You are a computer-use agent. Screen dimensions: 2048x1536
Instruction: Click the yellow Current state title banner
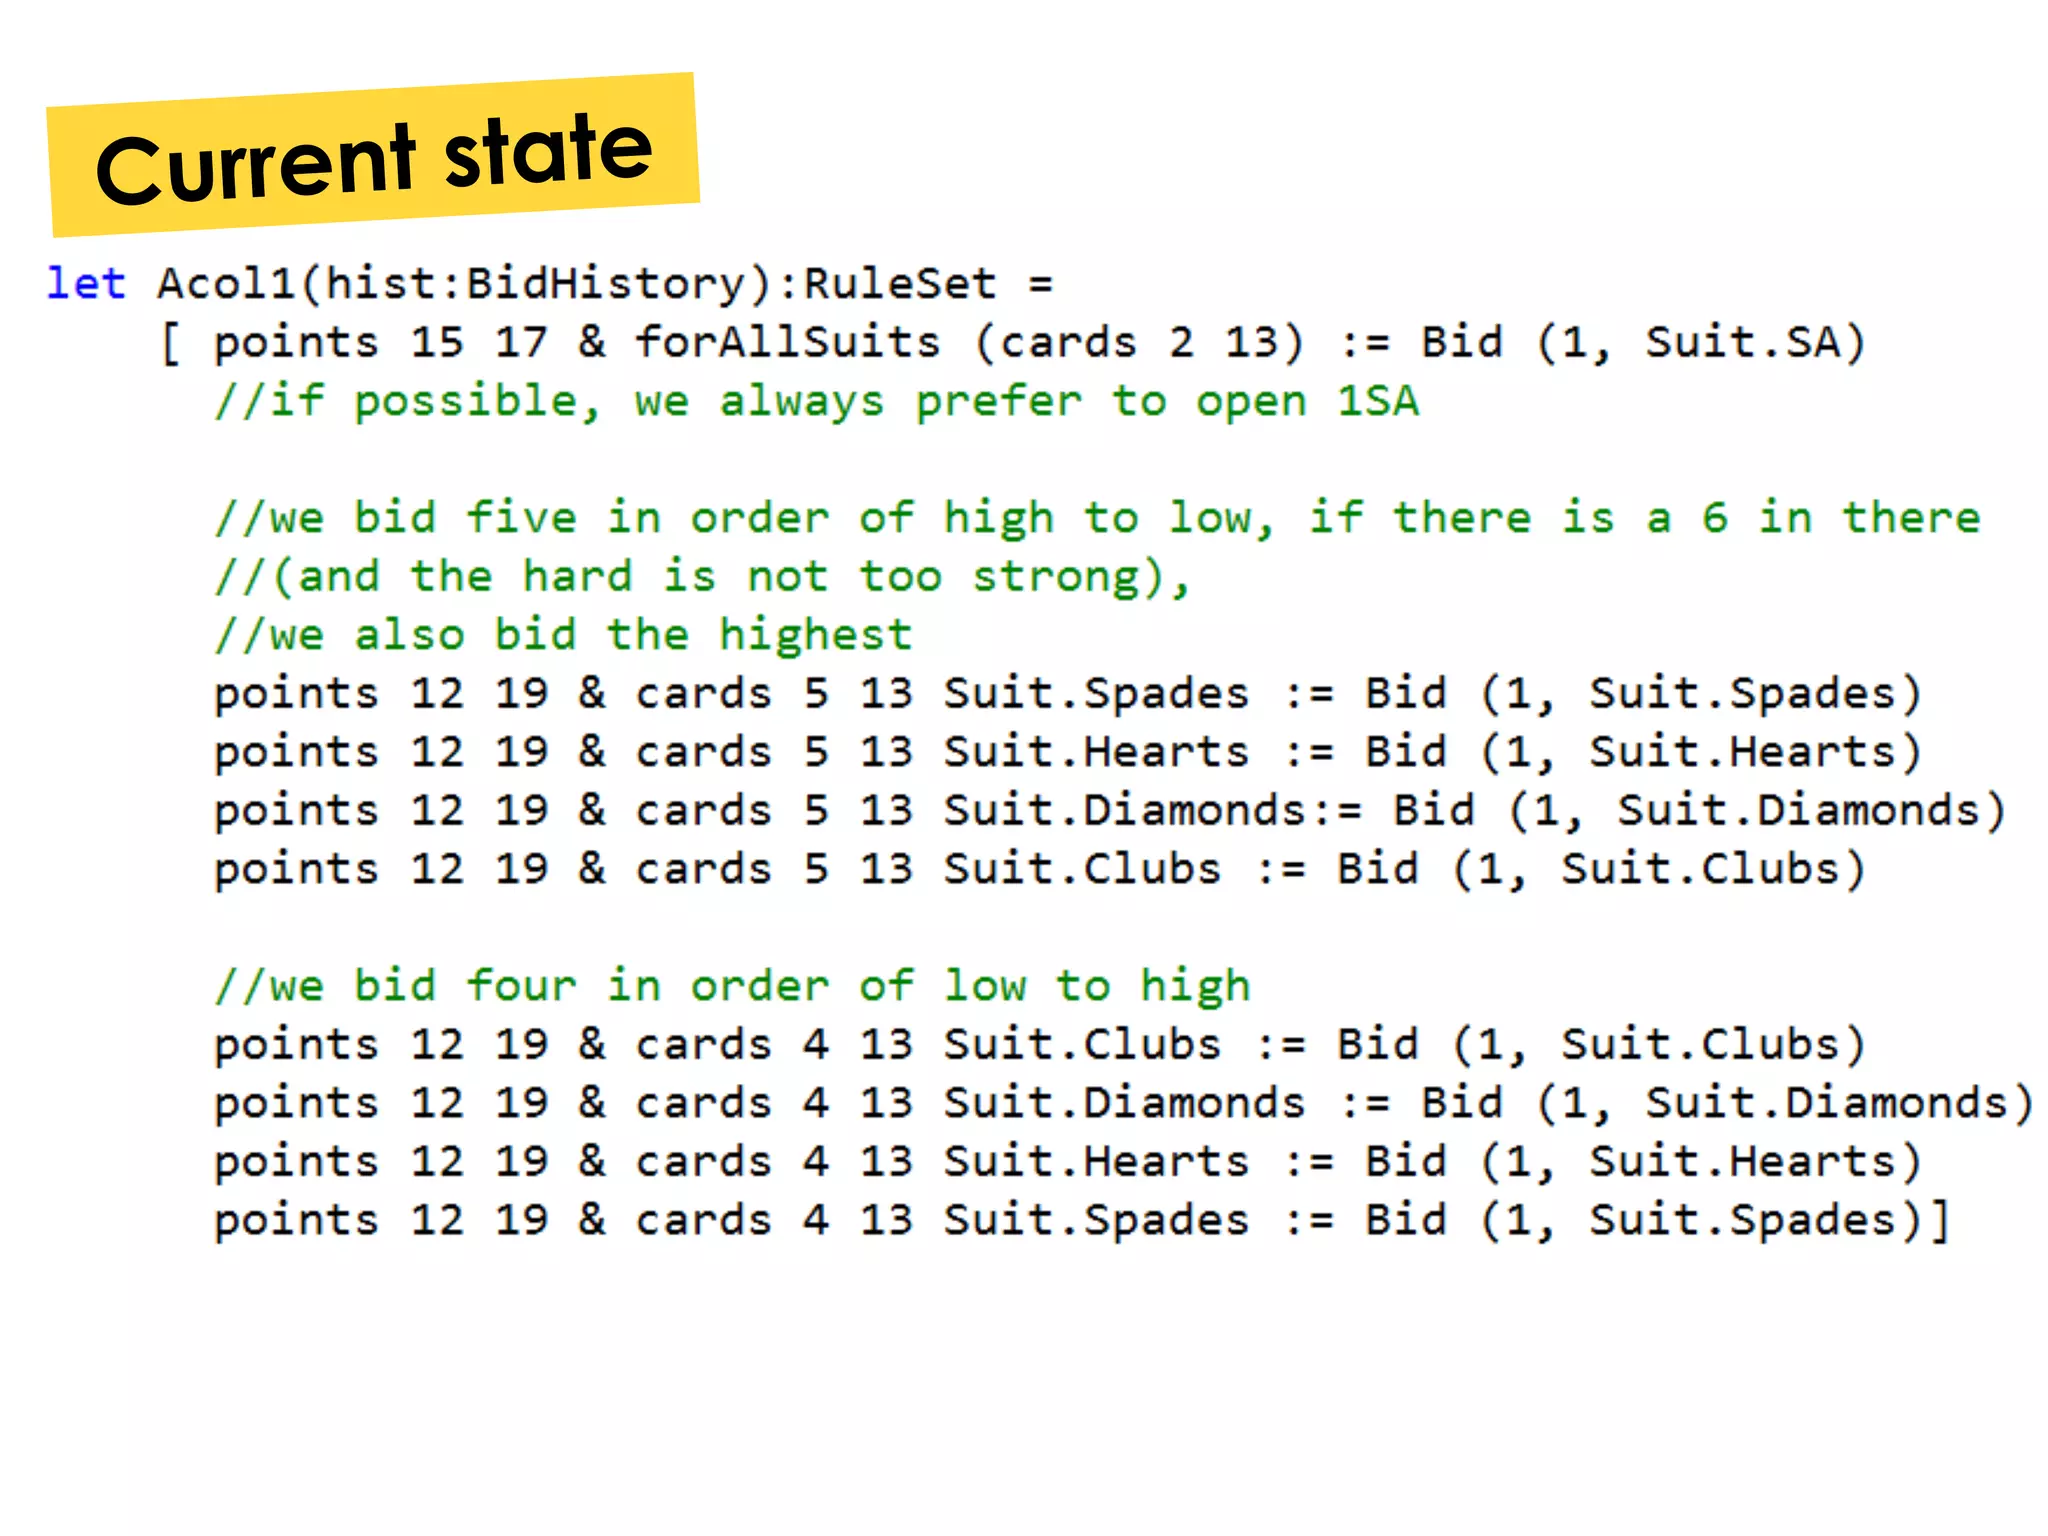point(372,156)
